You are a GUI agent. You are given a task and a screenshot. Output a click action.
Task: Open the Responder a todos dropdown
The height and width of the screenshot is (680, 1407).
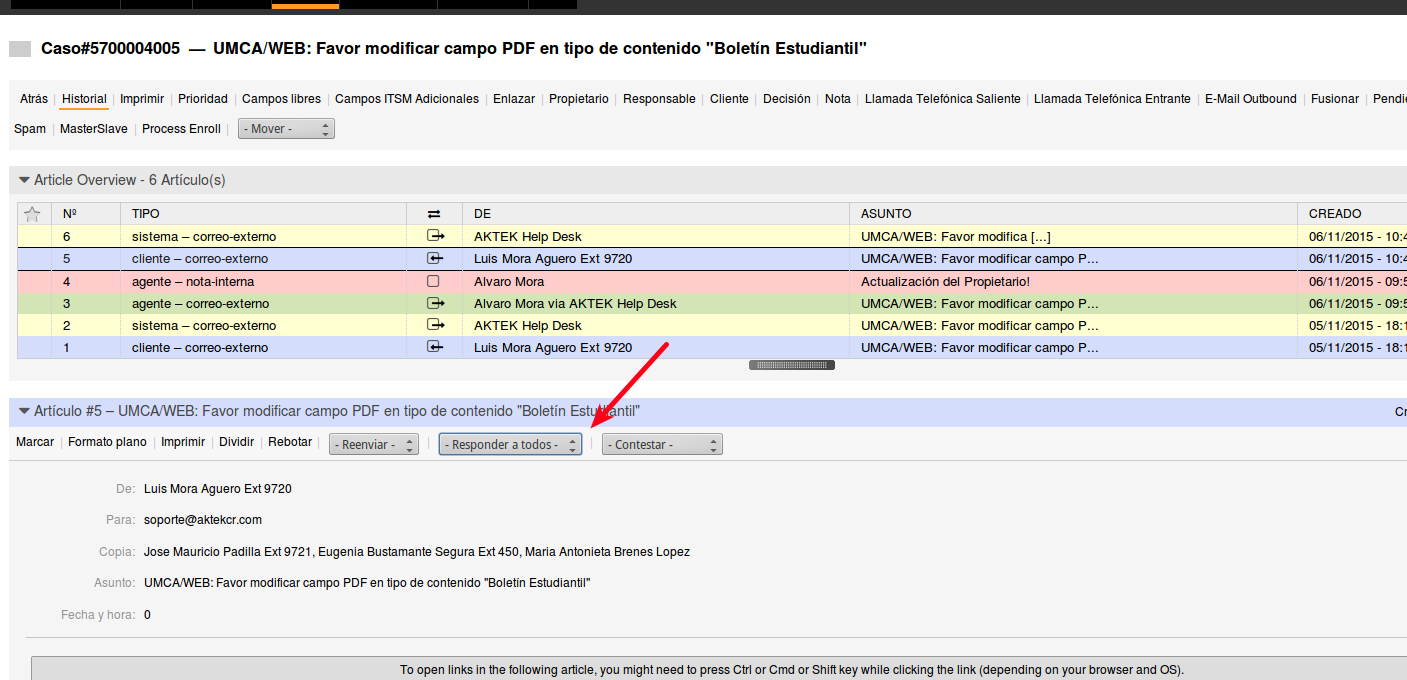pos(510,445)
